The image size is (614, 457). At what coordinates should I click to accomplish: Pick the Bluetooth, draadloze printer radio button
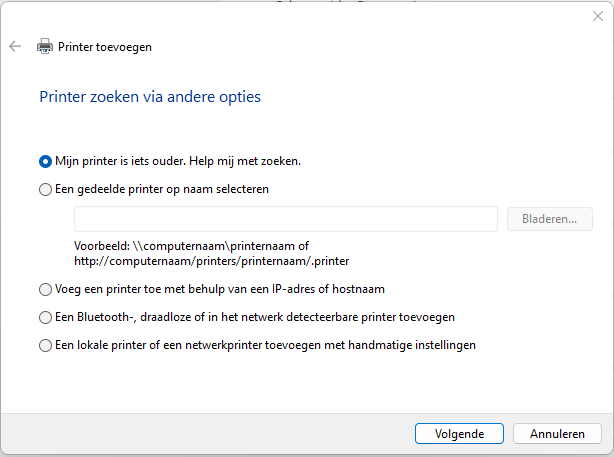45,317
